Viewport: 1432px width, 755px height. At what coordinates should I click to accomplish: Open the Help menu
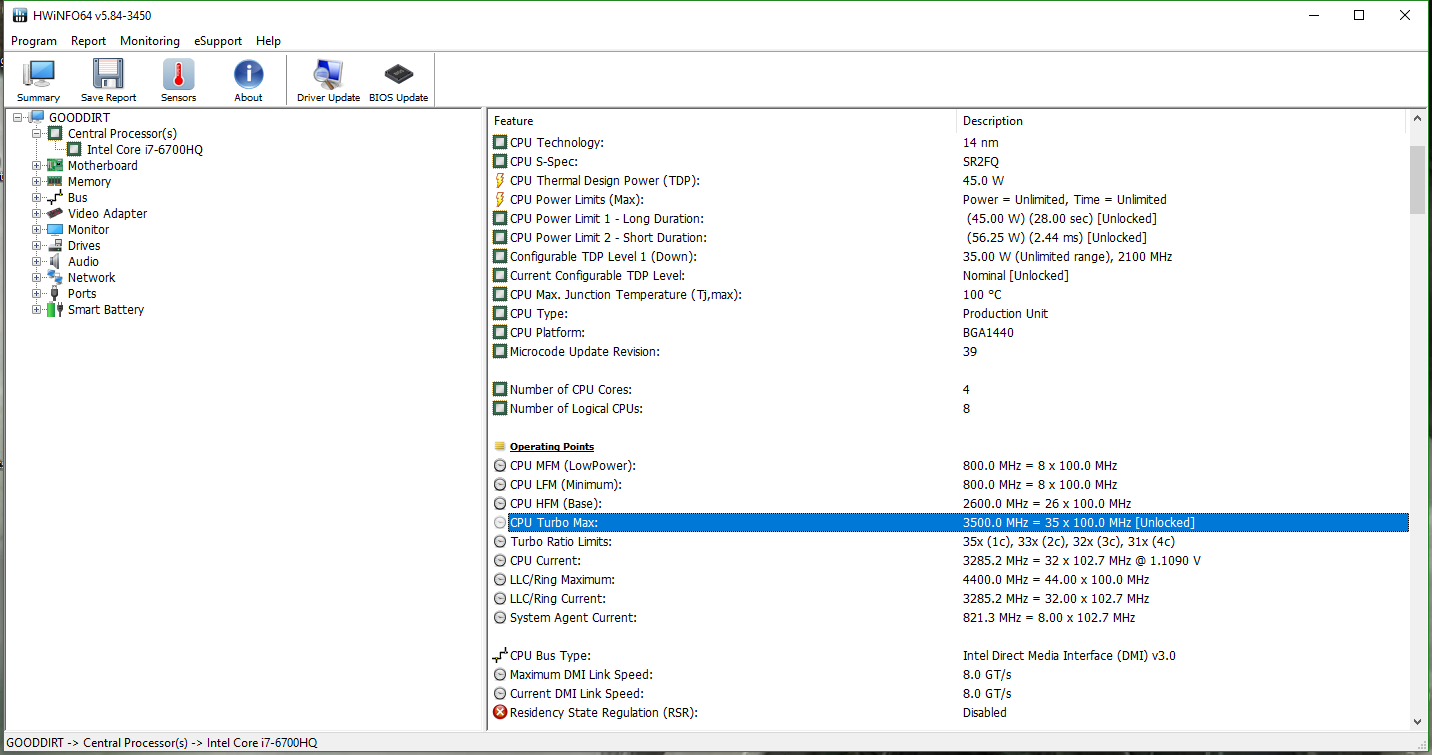[268, 41]
